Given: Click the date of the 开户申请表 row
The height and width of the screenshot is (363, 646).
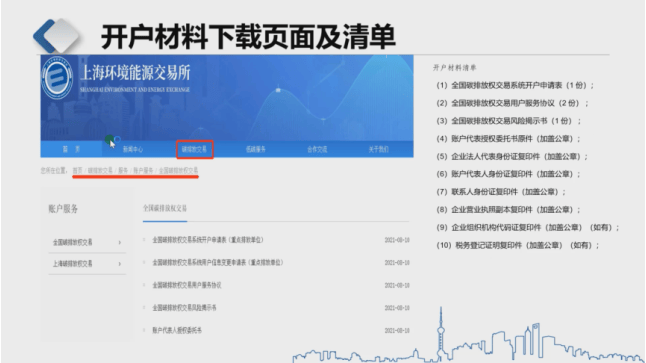Looking at the screenshot, I should (x=397, y=240).
